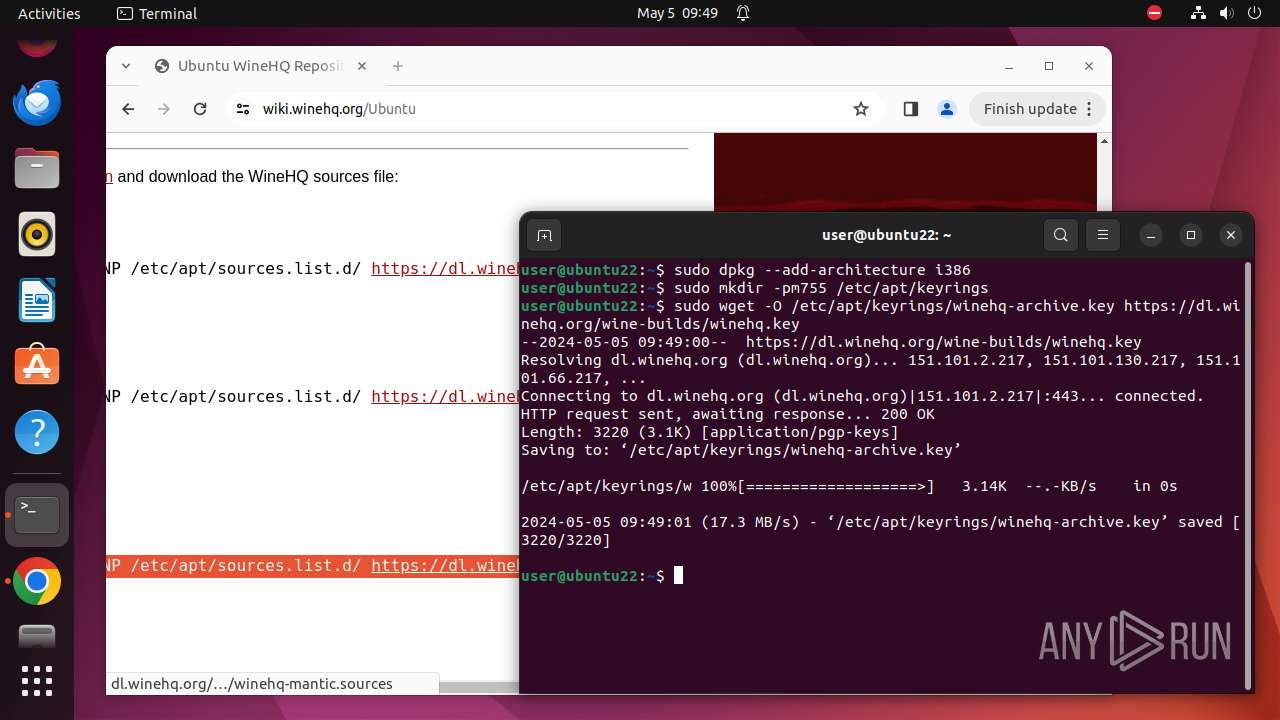Viewport: 1280px width, 720px height.
Task: Click terminal title user@ubuntu22: ~
Action: (886, 235)
